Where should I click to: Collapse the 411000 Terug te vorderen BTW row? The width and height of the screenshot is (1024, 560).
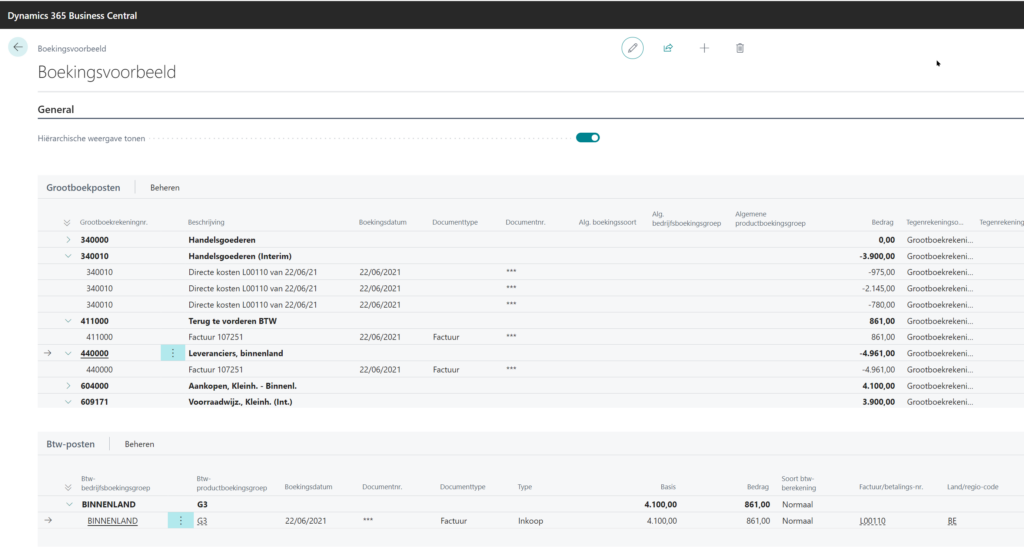[68, 321]
